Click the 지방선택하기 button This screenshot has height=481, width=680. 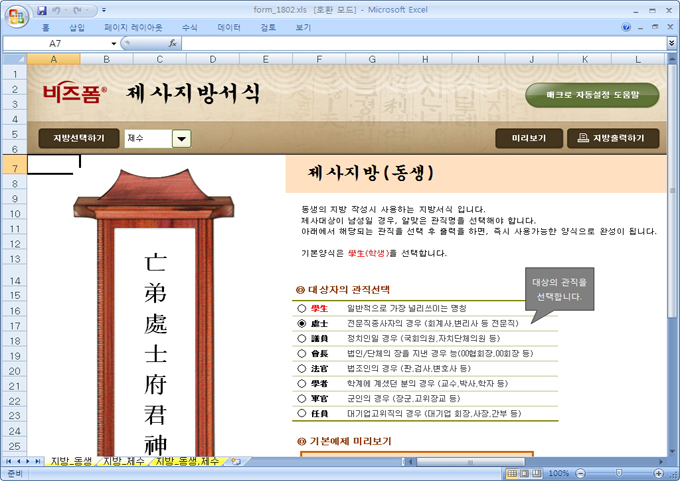pyautogui.click(x=79, y=138)
